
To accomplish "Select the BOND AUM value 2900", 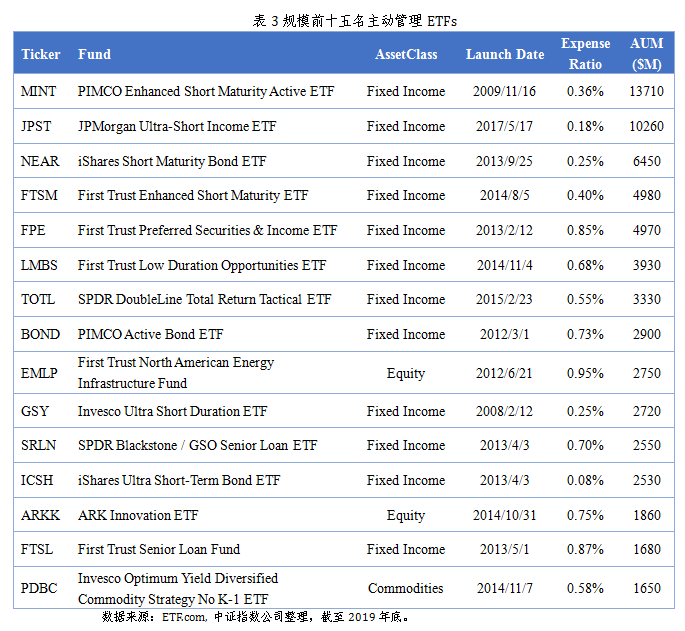I will (647, 334).
